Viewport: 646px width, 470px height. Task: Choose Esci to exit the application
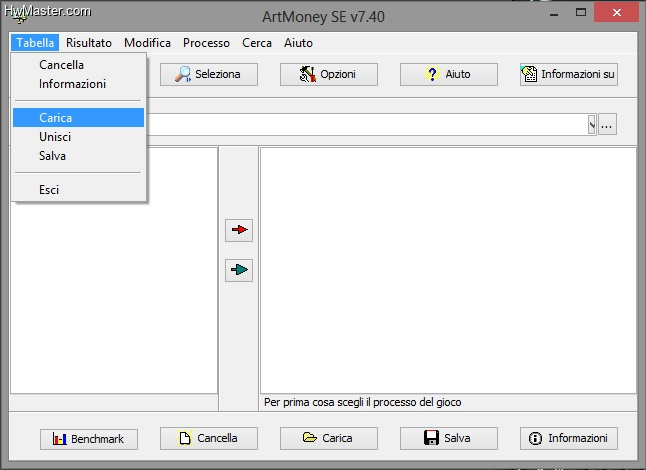78,190
